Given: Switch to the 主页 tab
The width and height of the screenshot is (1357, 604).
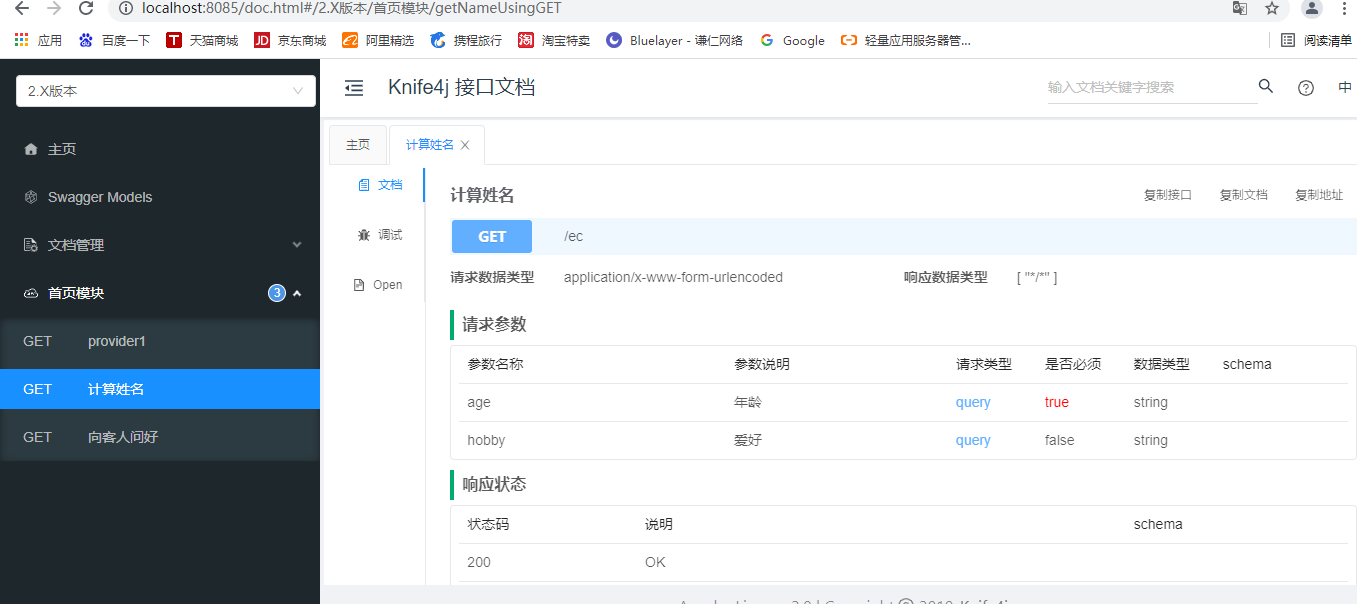Looking at the screenshot, I should click(x=358, y=143).
